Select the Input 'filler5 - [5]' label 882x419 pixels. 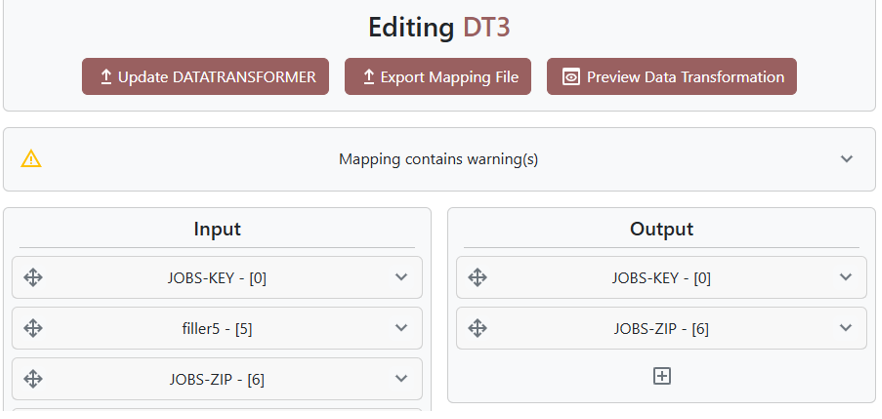point(217,328)
